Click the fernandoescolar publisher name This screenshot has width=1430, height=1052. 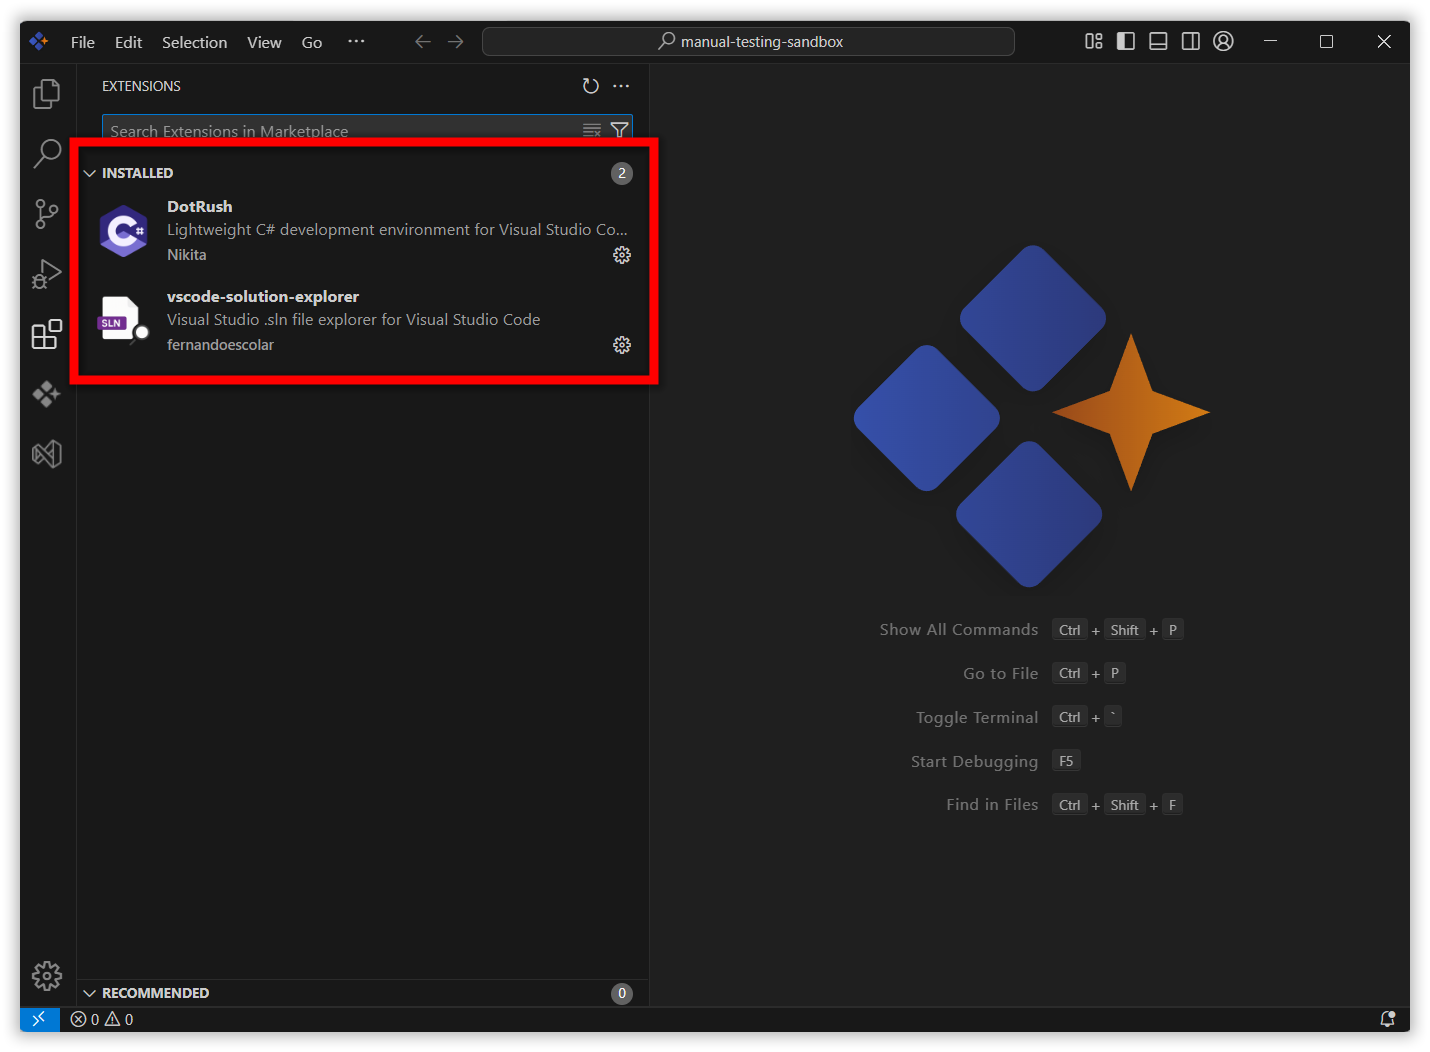coord(220,345)
